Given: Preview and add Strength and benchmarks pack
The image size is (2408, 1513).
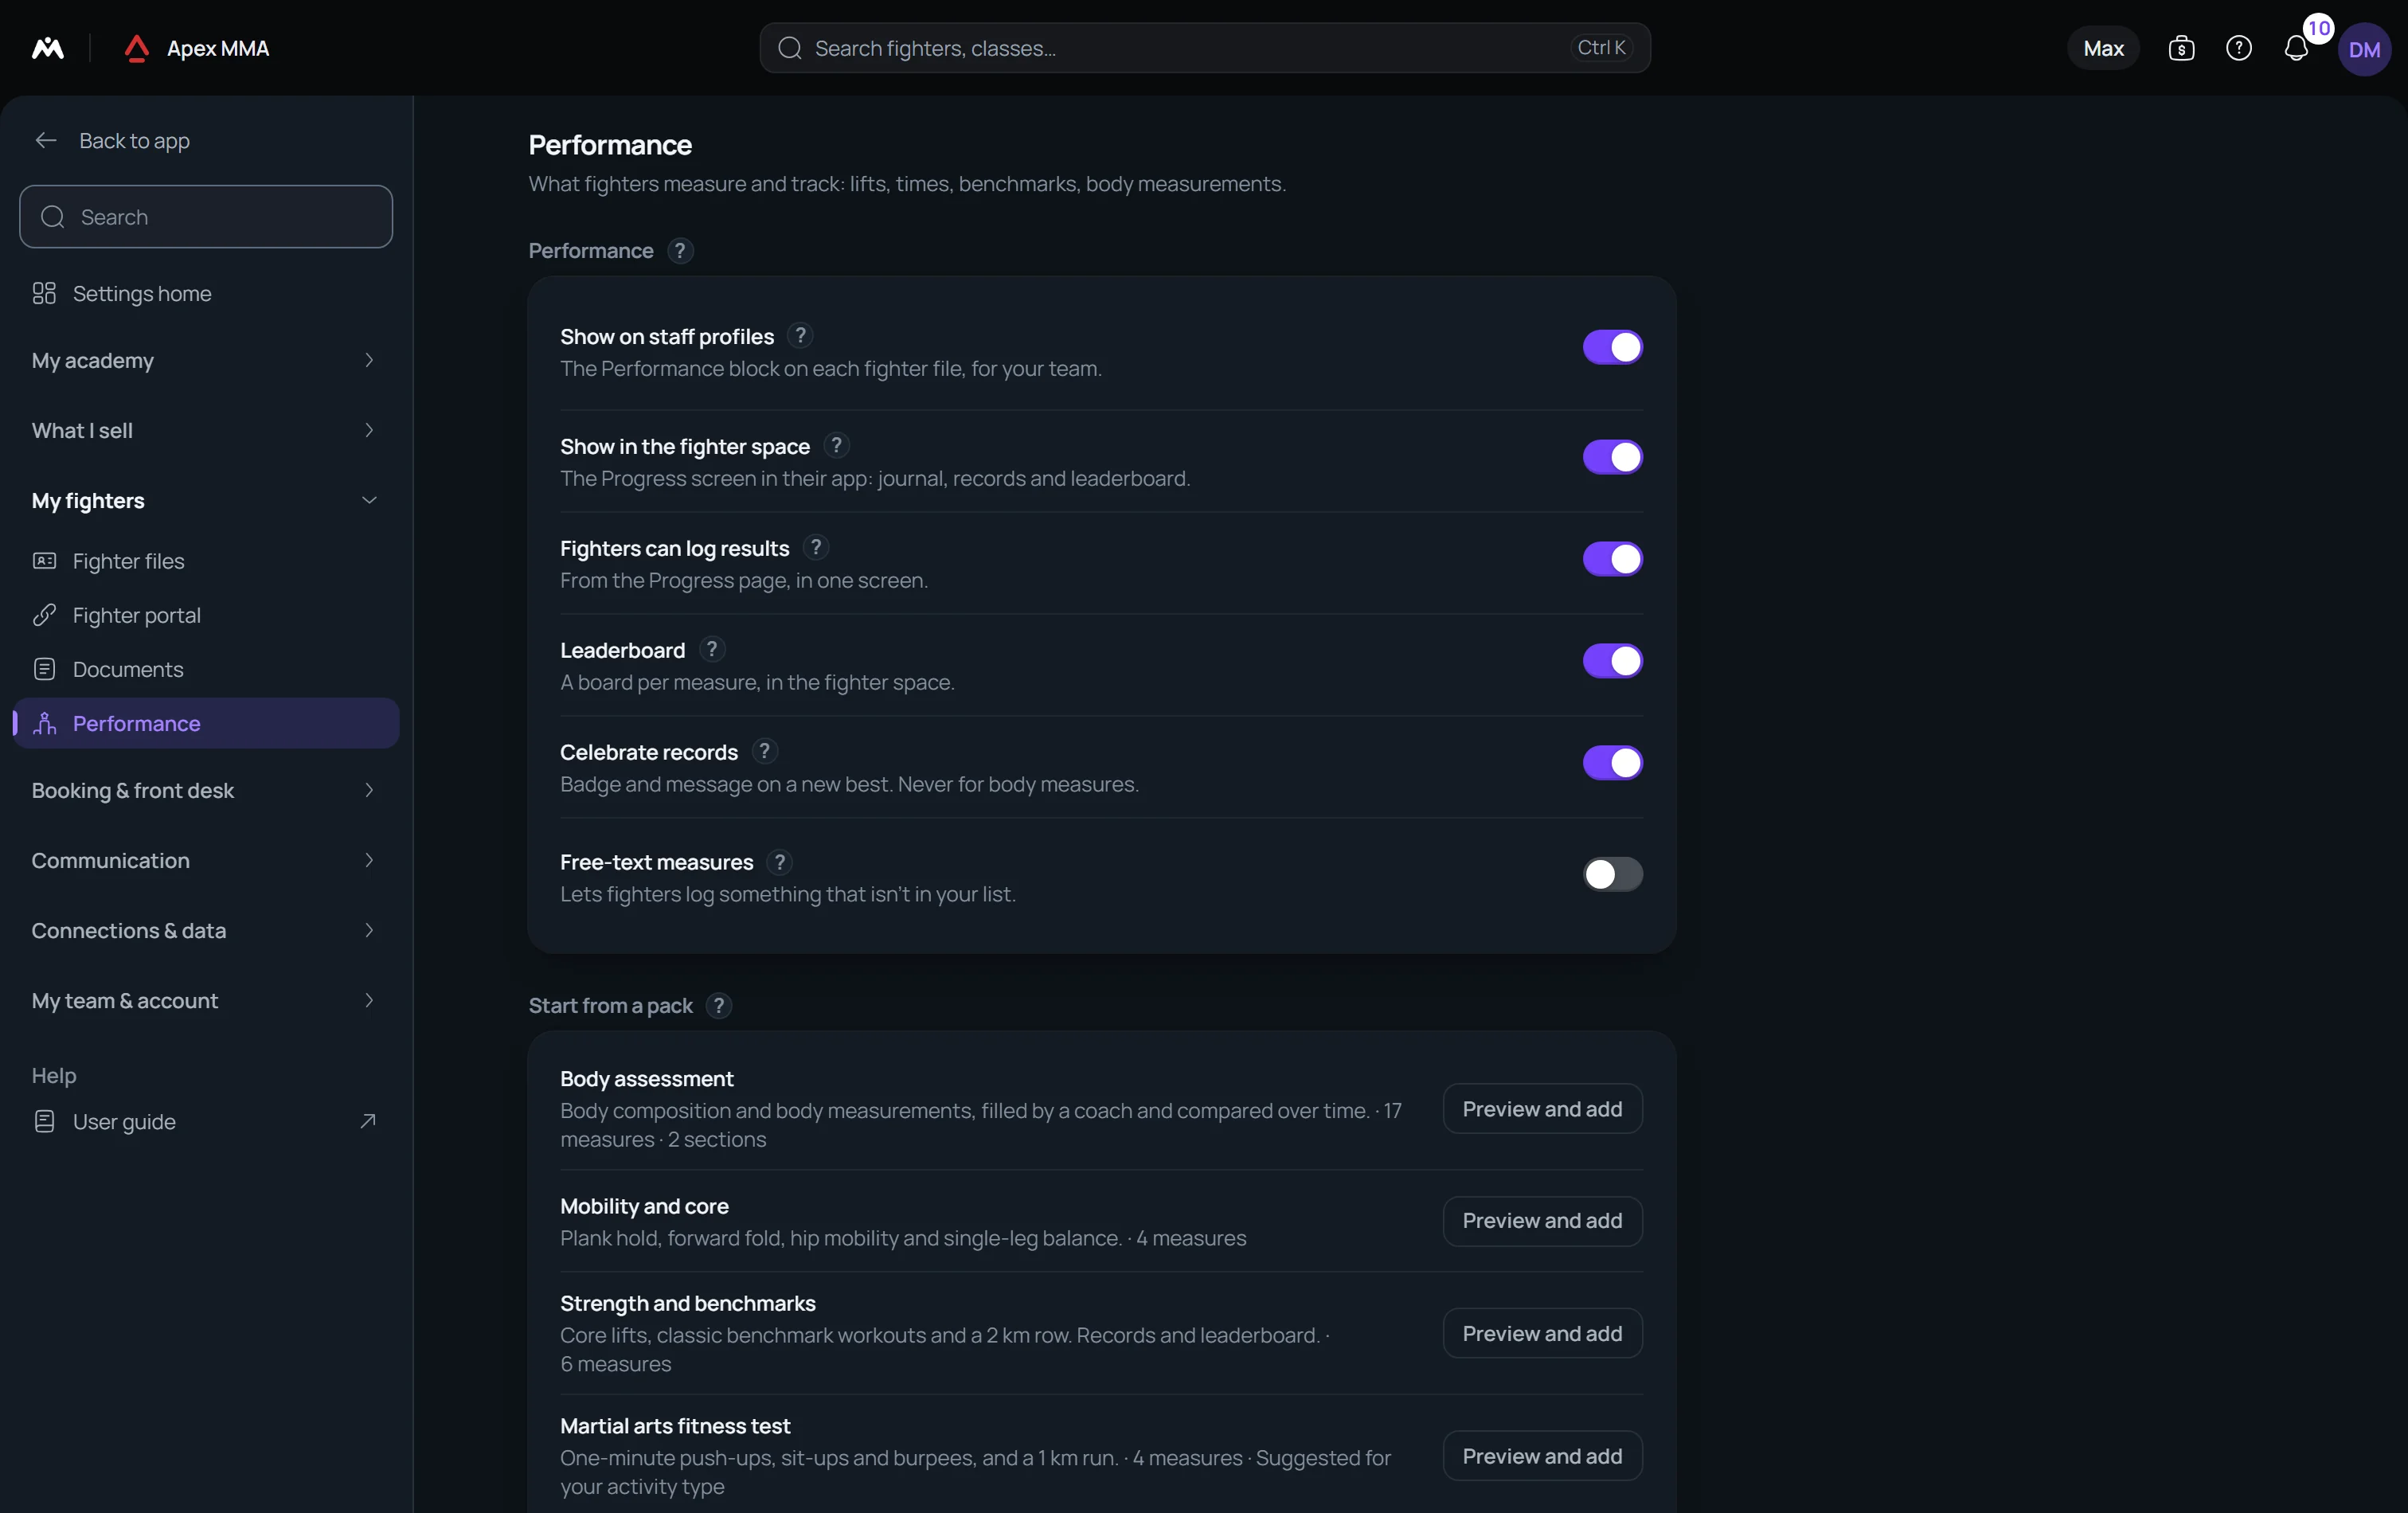Looking at the screenshot, I should (x=1542, y=1333).
